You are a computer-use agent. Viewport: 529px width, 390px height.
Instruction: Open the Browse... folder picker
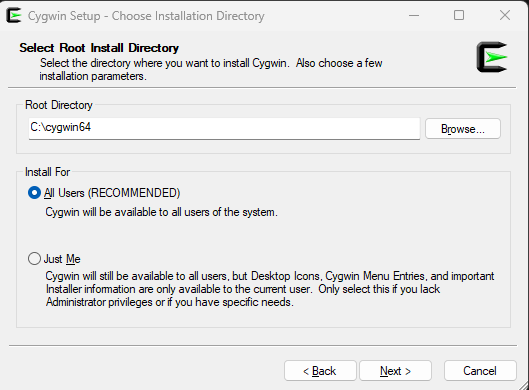(463, 129)
